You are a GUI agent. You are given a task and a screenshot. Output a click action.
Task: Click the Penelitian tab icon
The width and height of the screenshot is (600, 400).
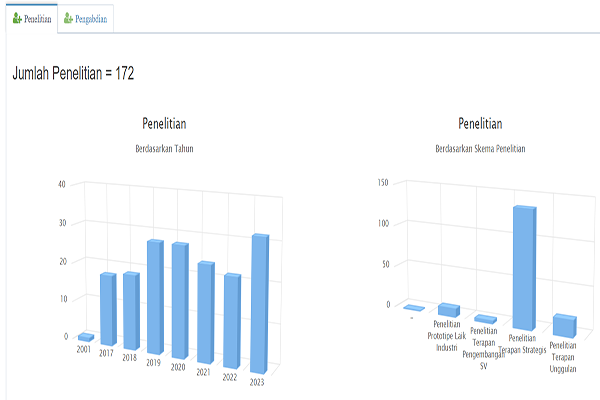pos(17,18)
